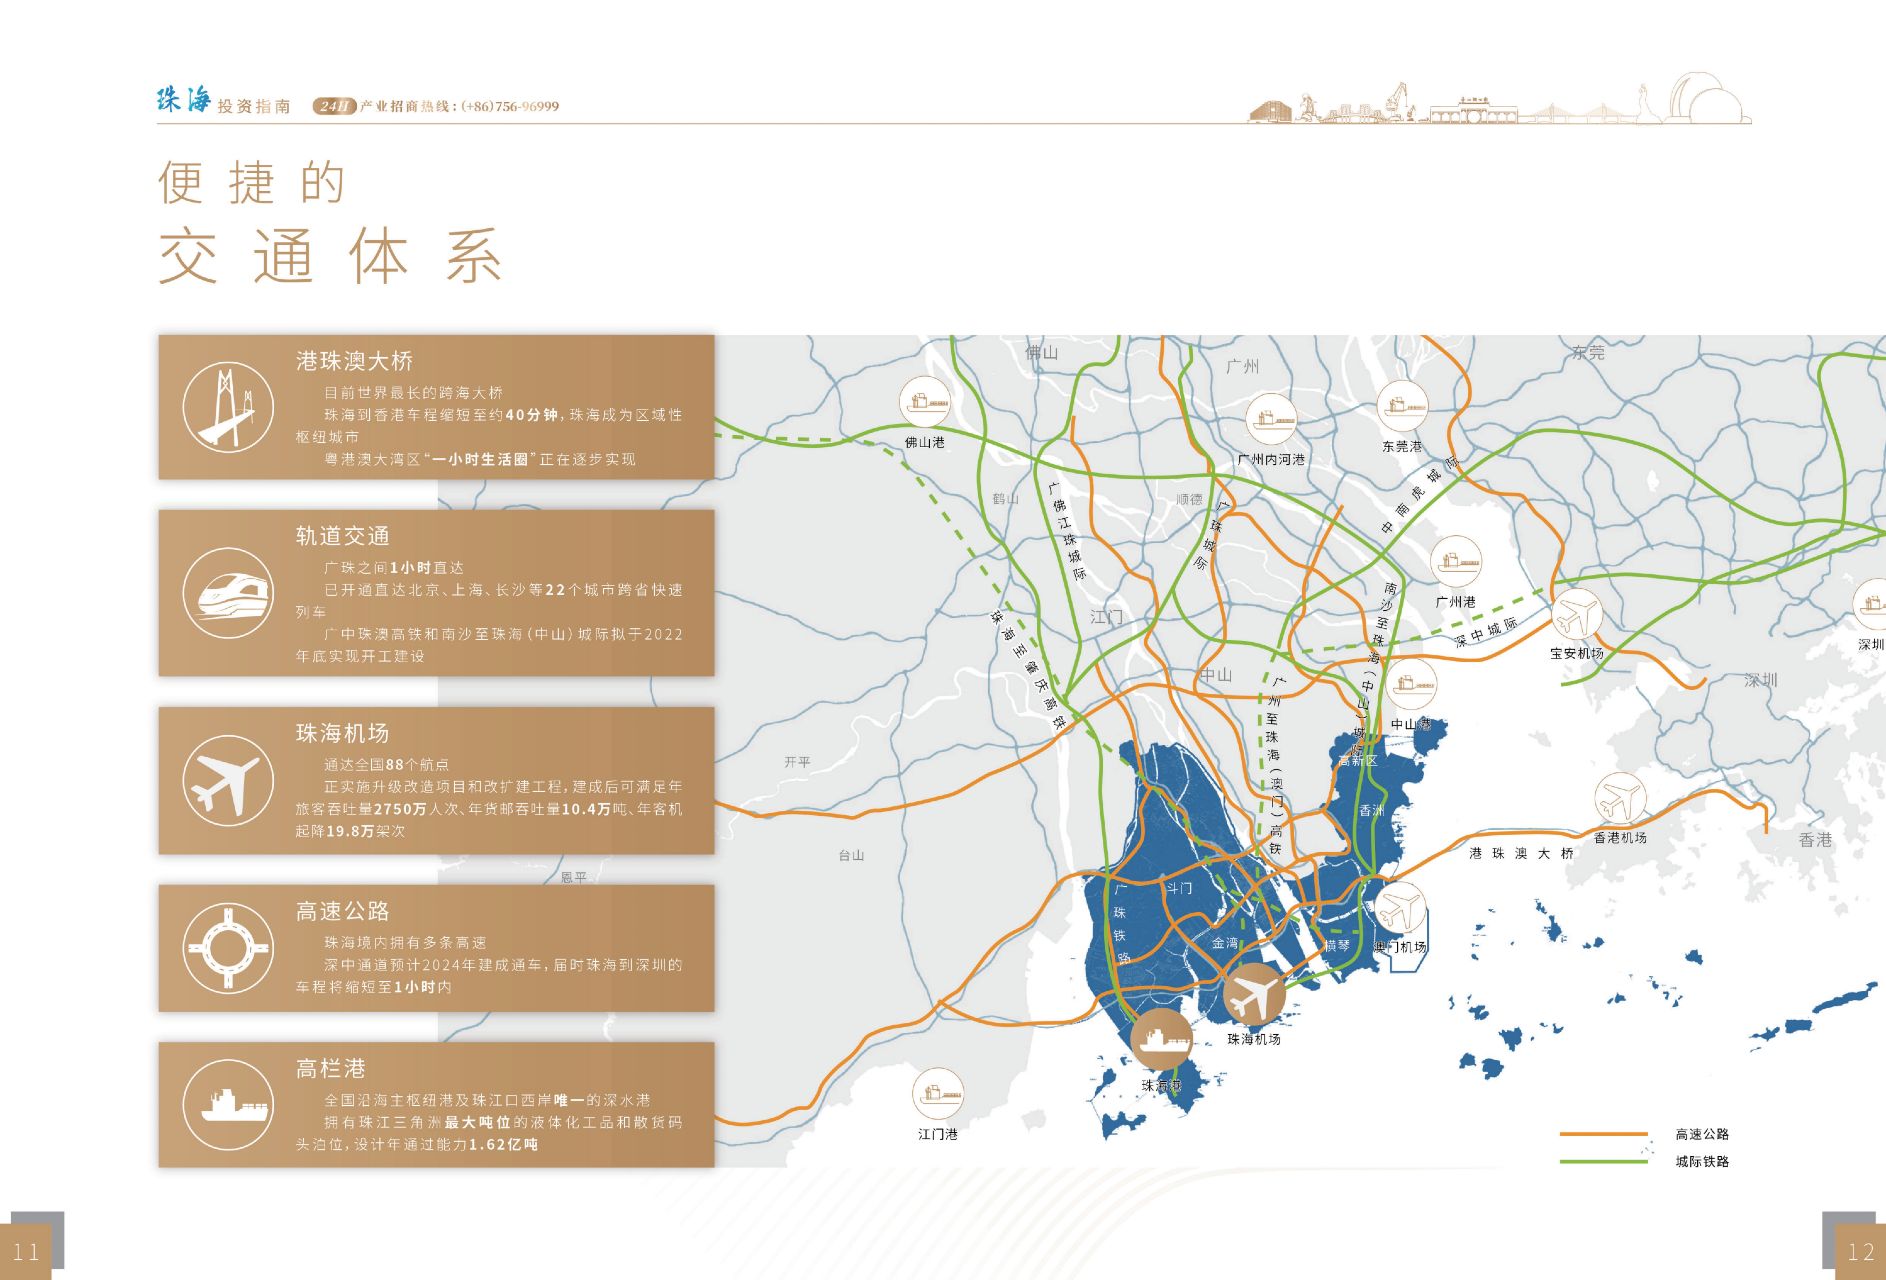Viewport: 1886px width, 1280px height.
Task: Click the airplane icon beside 珠海机场 card
Action: [228, 780]
